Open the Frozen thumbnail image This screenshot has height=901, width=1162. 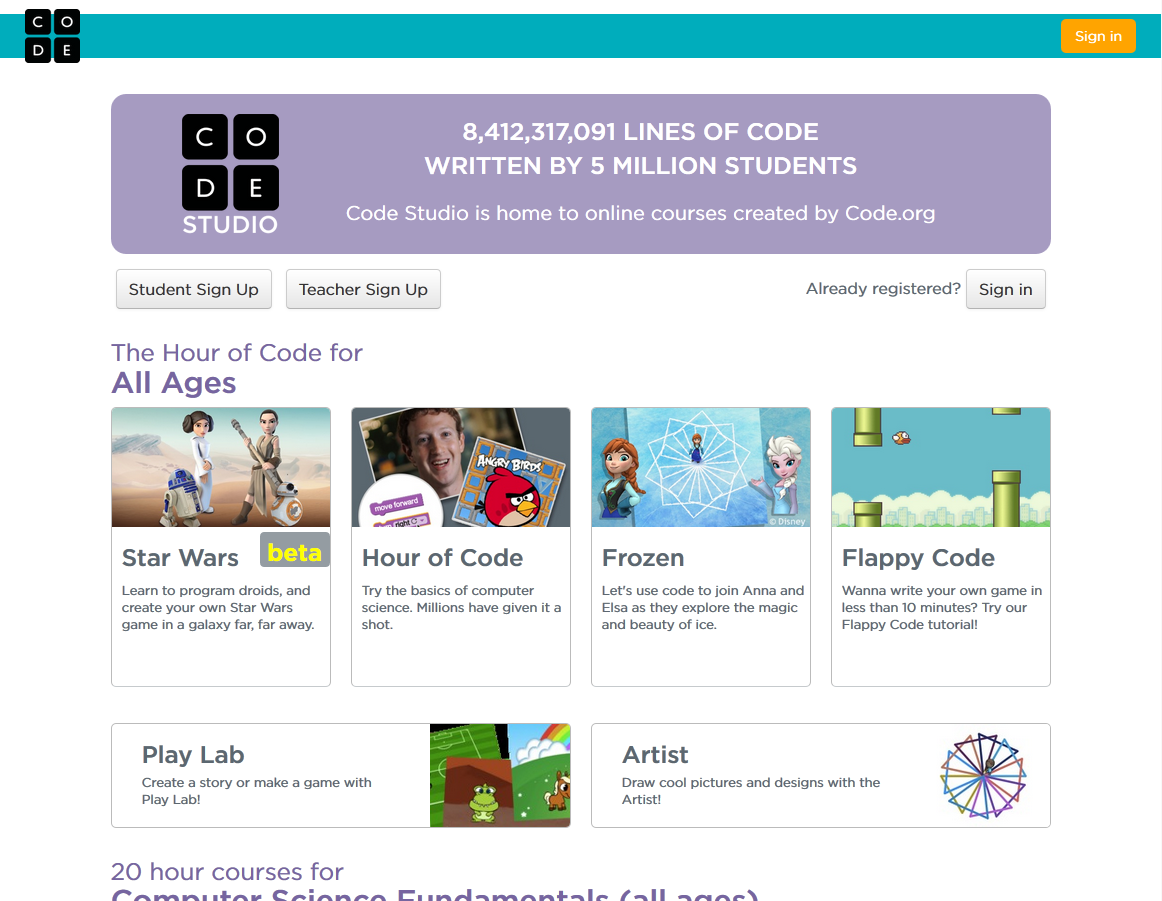701,468
